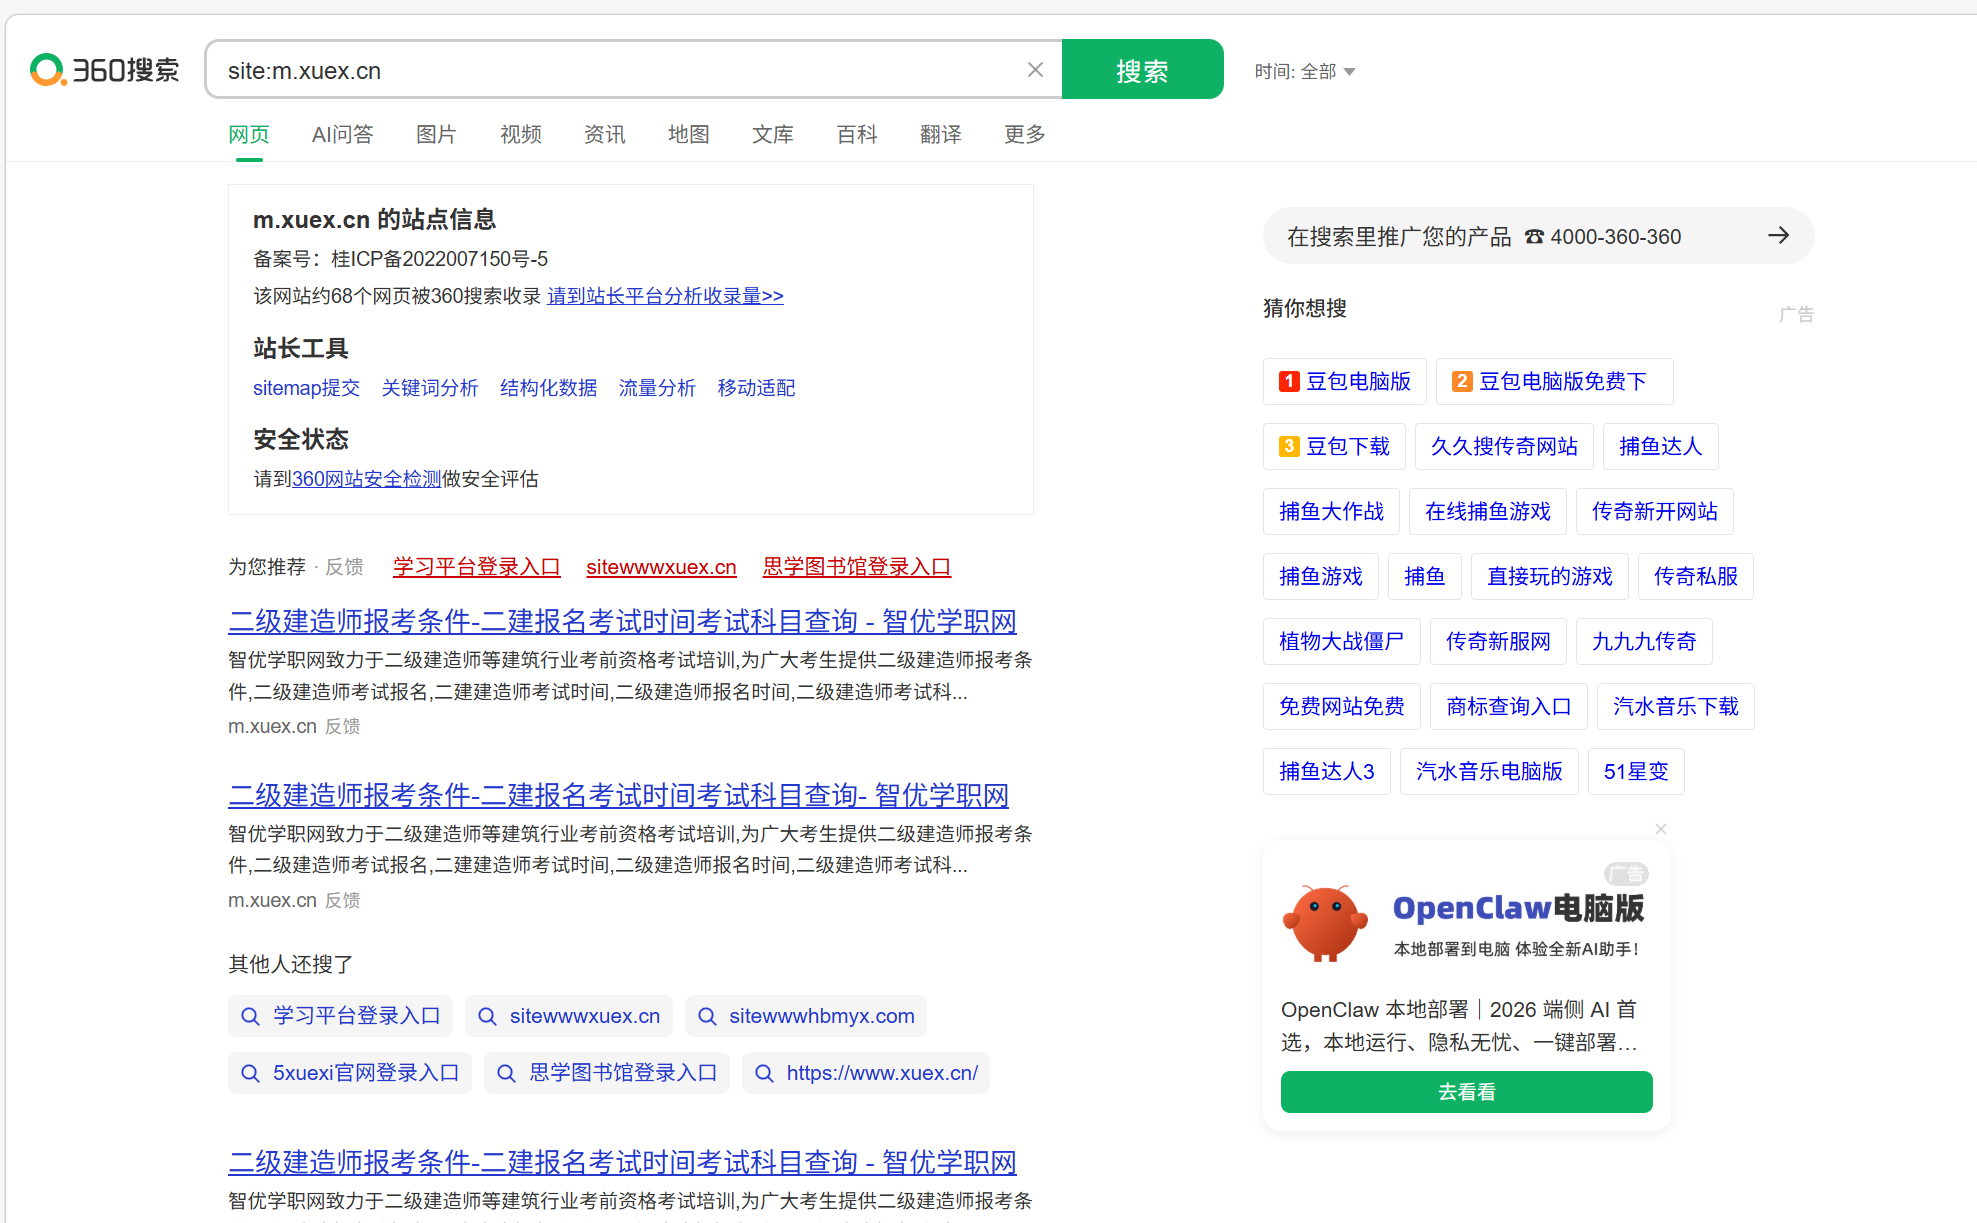Screen dimensions: 1977x1223
Task: Open the 传奇私服 suggestion
Action: [1696, 577]
